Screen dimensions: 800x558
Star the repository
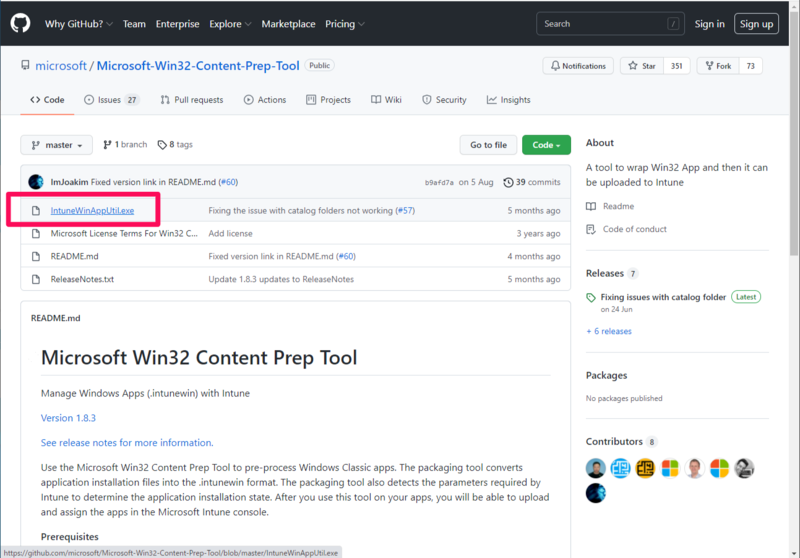[642, 66]
